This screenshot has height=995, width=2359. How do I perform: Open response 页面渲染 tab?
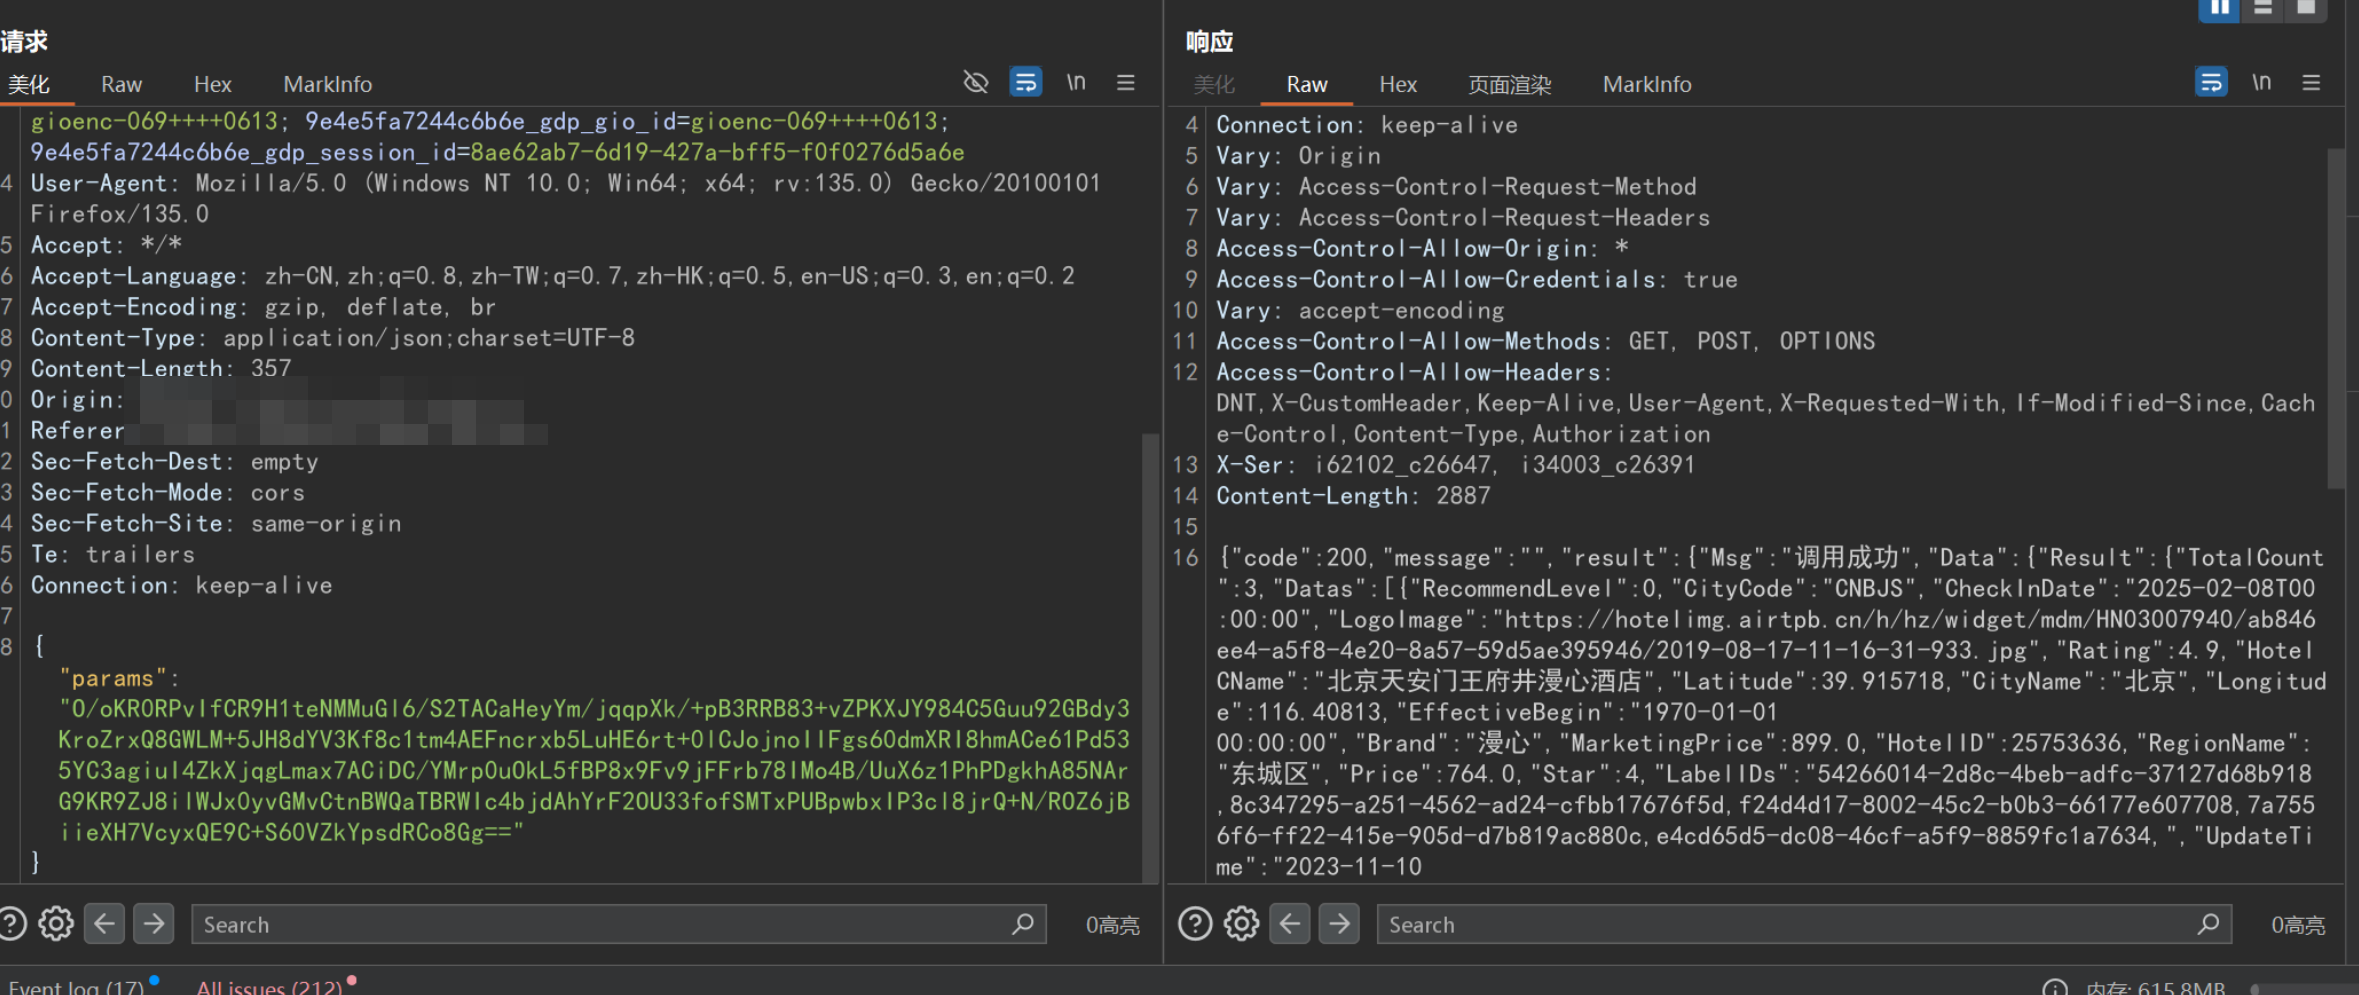(1509, 84)
